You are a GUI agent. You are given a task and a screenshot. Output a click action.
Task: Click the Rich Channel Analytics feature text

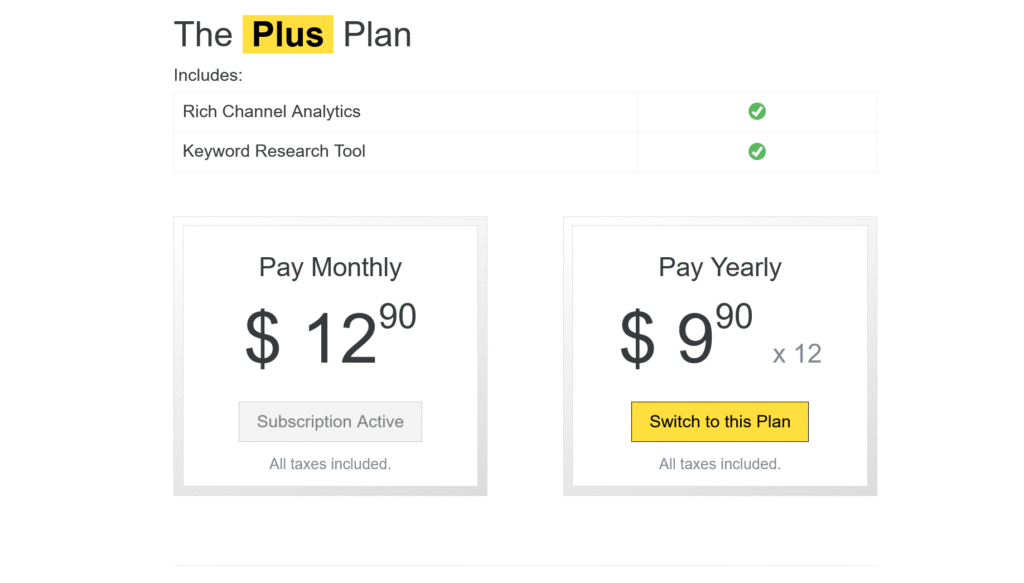point(271,111)
